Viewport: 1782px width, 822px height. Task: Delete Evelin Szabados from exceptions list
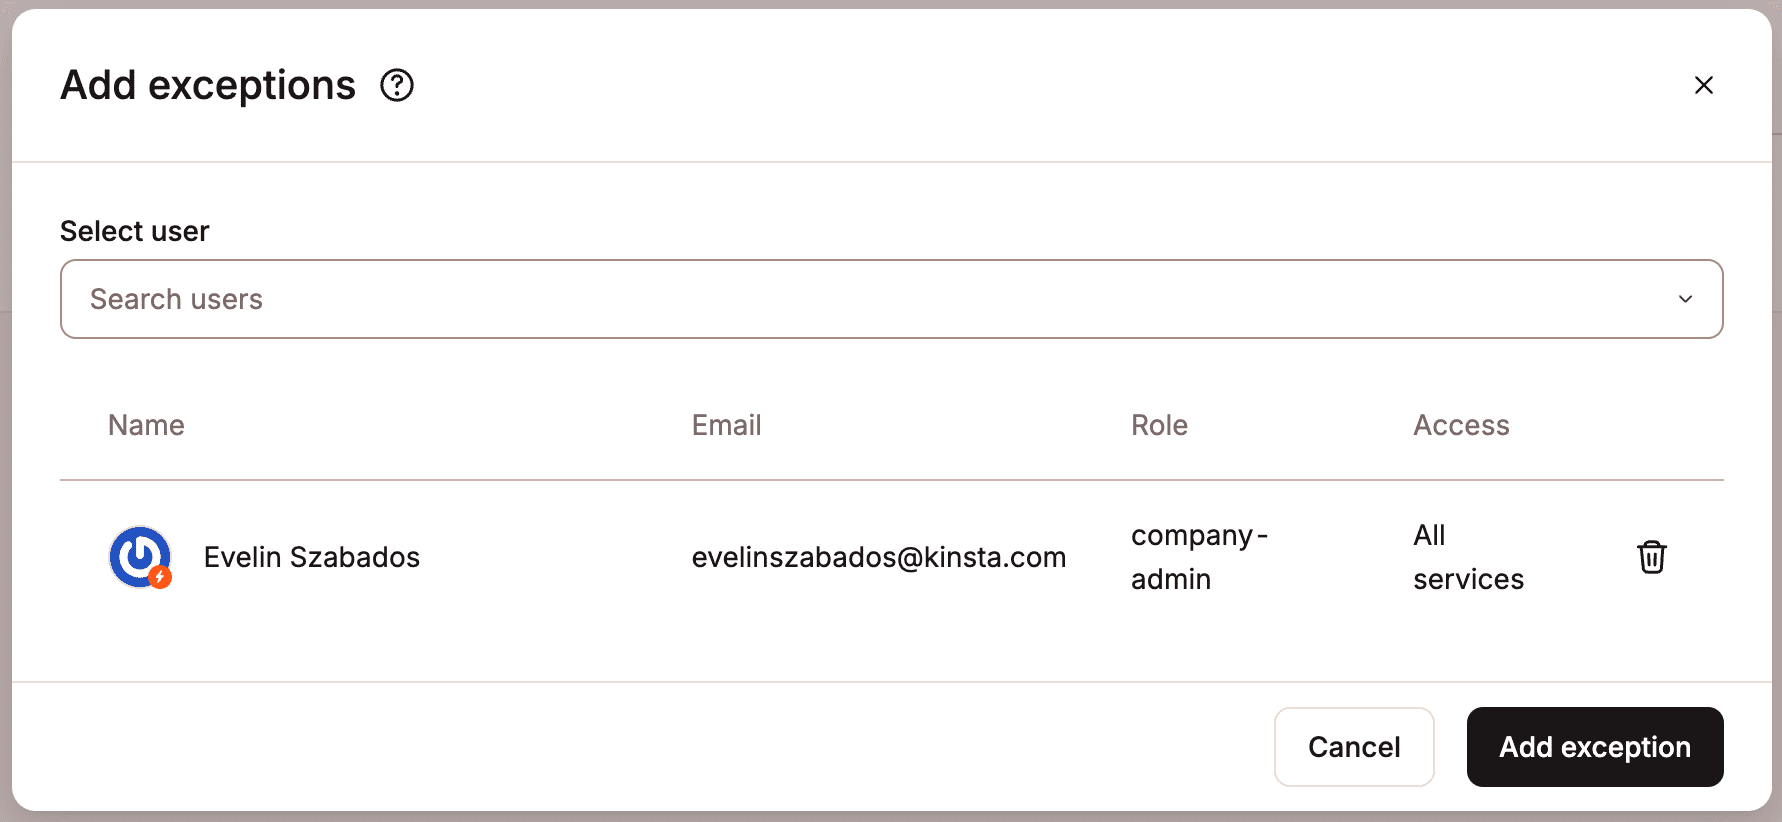(x=1651, y=557)
